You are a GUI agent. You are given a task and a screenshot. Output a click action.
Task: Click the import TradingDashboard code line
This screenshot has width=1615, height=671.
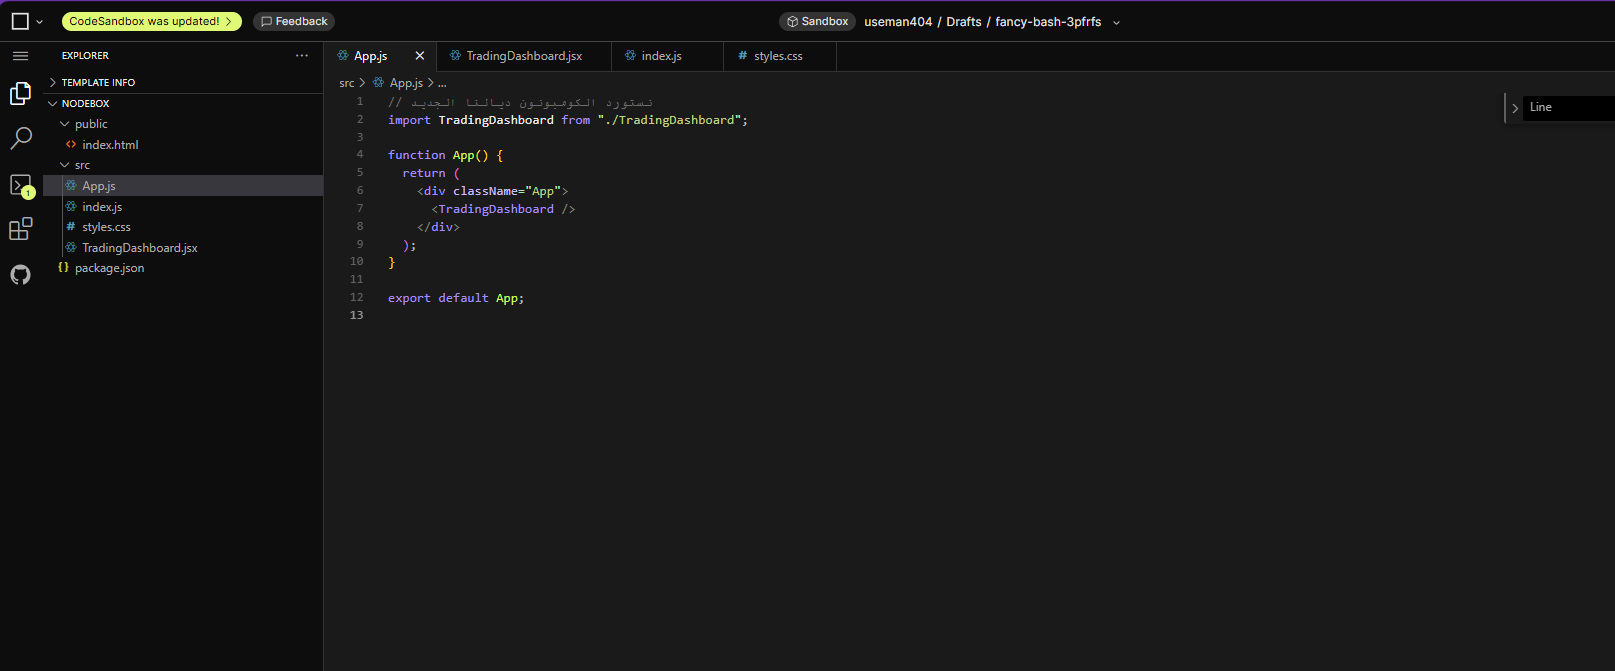click(568, 120)
